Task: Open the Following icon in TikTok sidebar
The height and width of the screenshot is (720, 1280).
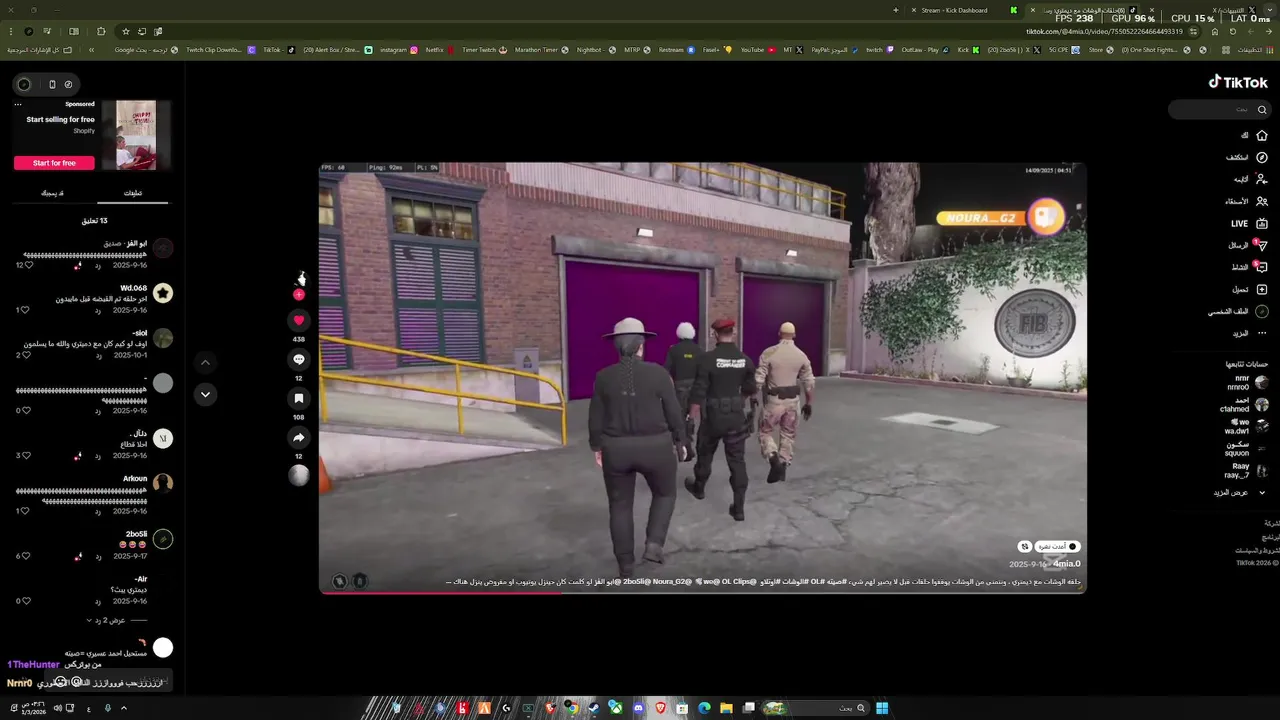Action: (1262, 179)
